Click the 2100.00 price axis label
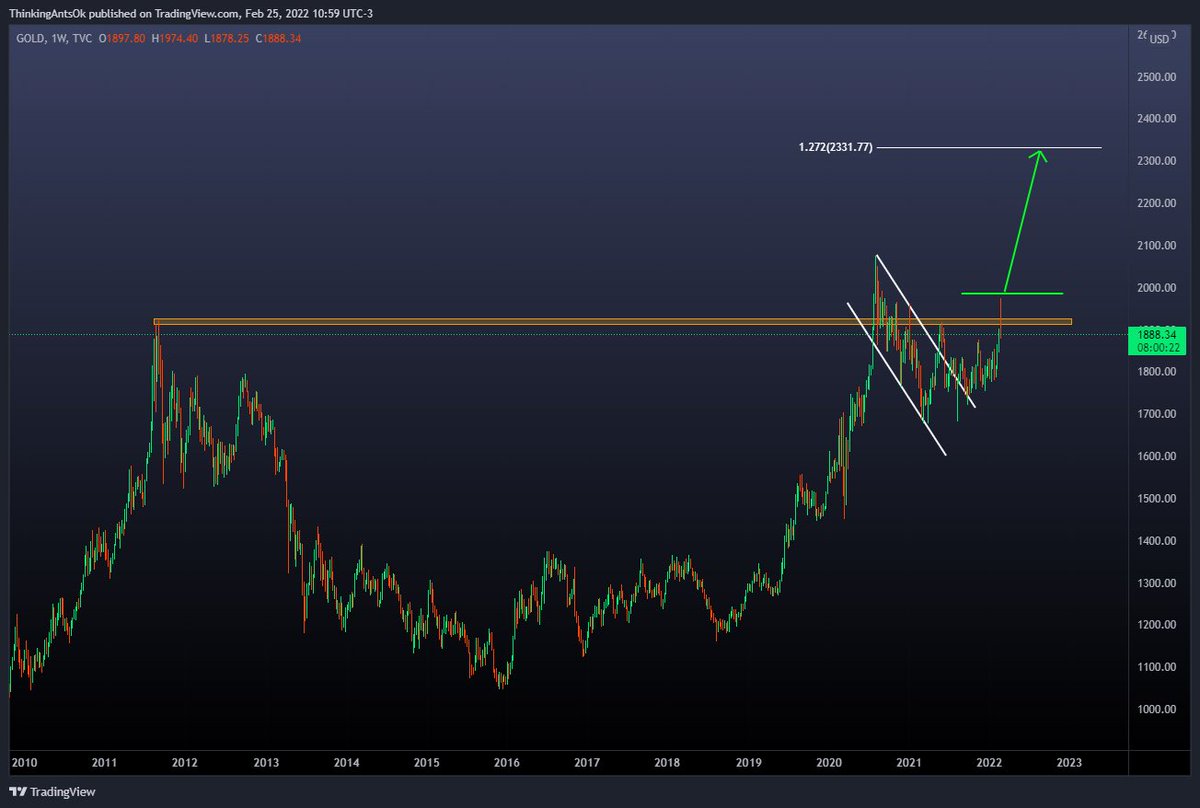This screenshot has width=1200, height=808. [x=1155, y=246]
